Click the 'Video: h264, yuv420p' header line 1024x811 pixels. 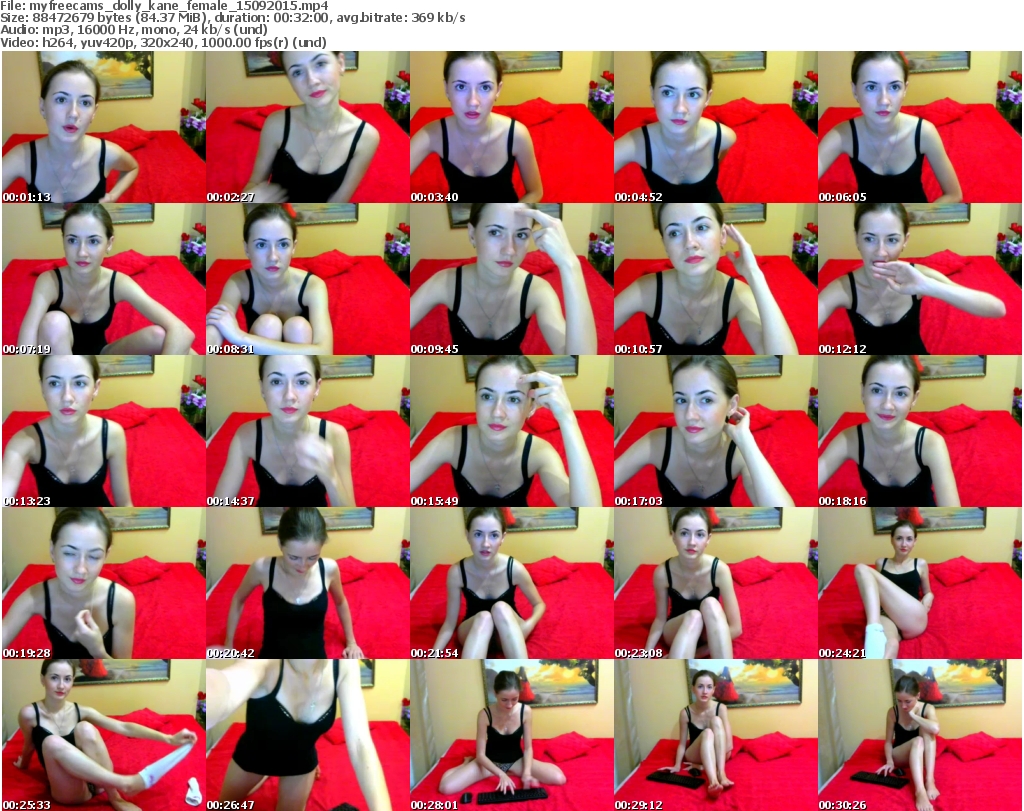(x=163, y=42)
